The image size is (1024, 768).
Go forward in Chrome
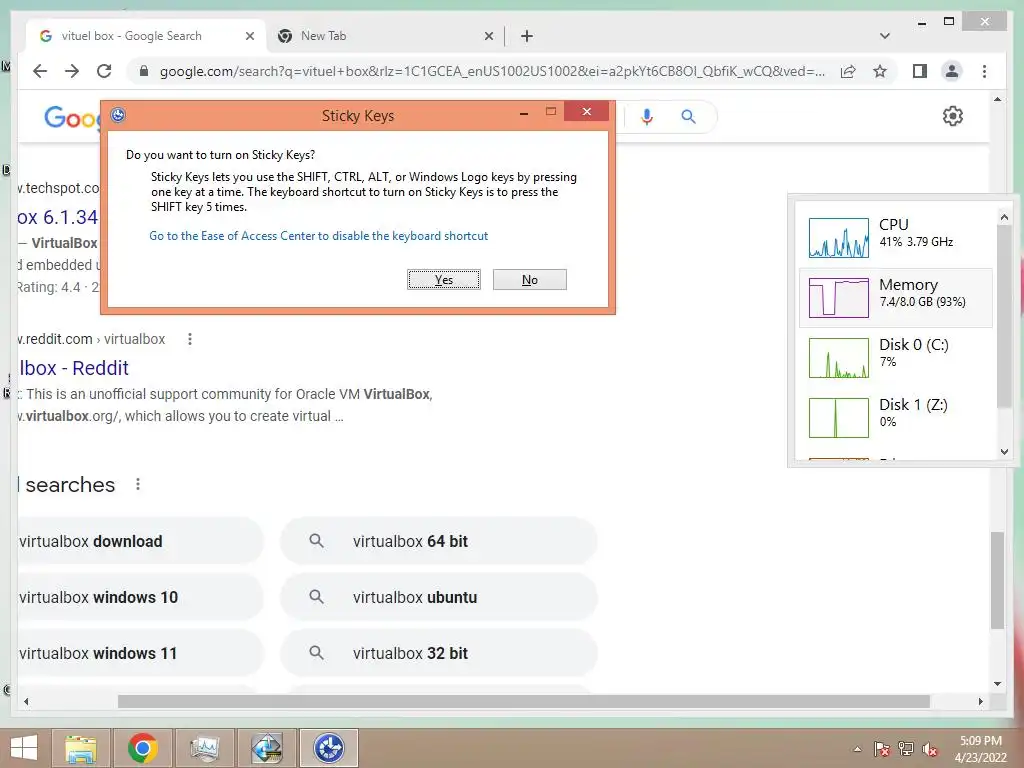[72, 71]
